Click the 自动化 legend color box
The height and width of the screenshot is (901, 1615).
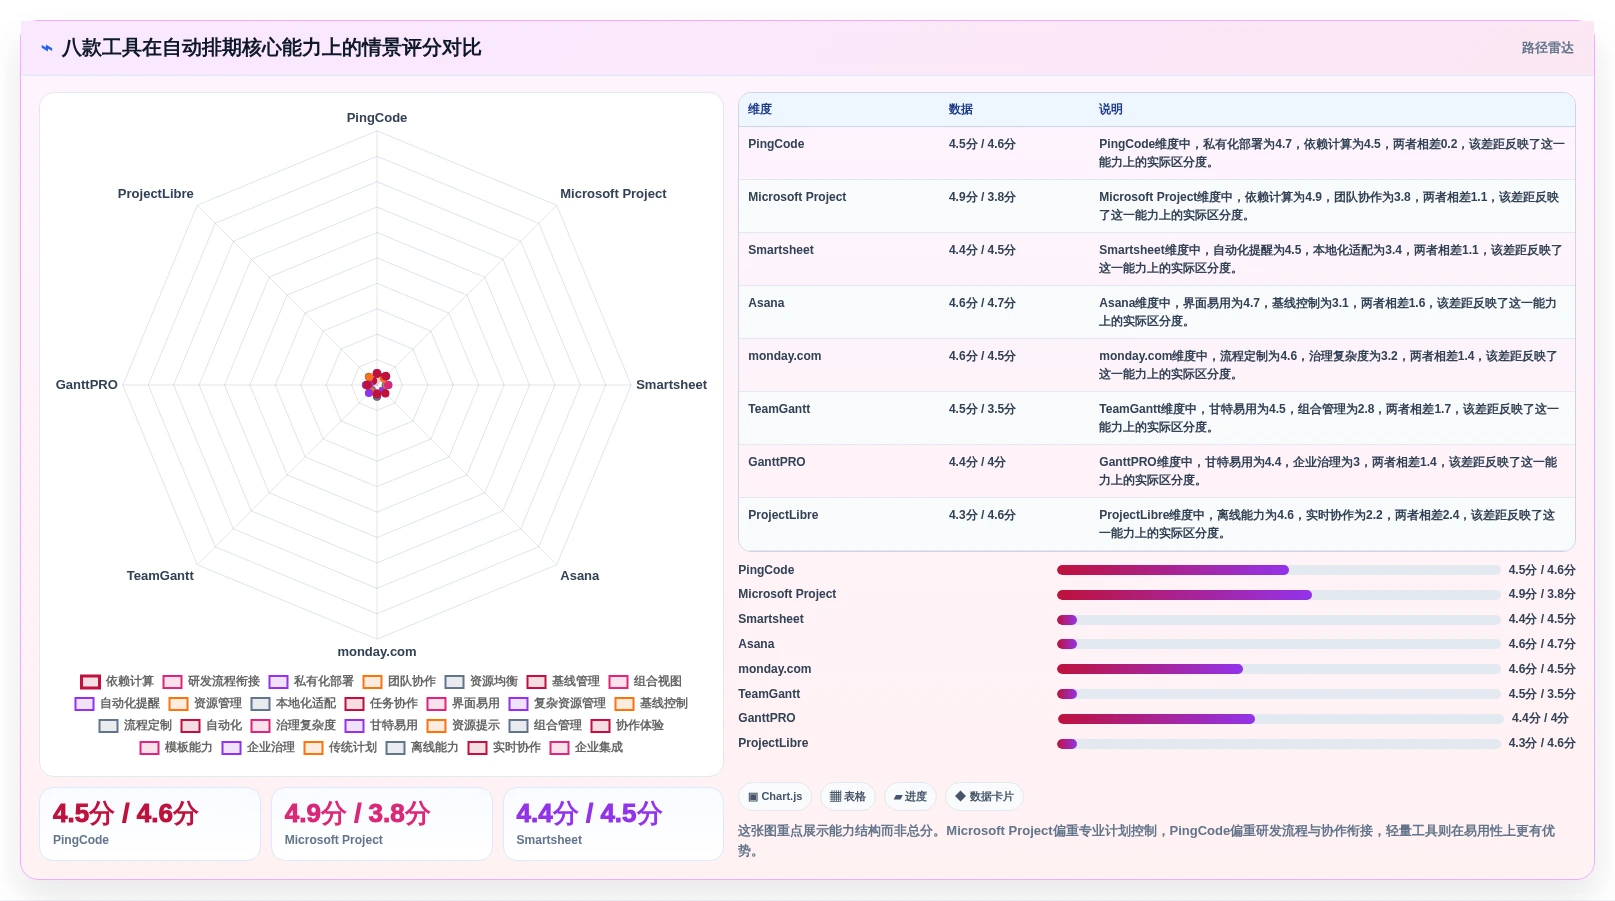pyautogui.click(x=190, y=725)
